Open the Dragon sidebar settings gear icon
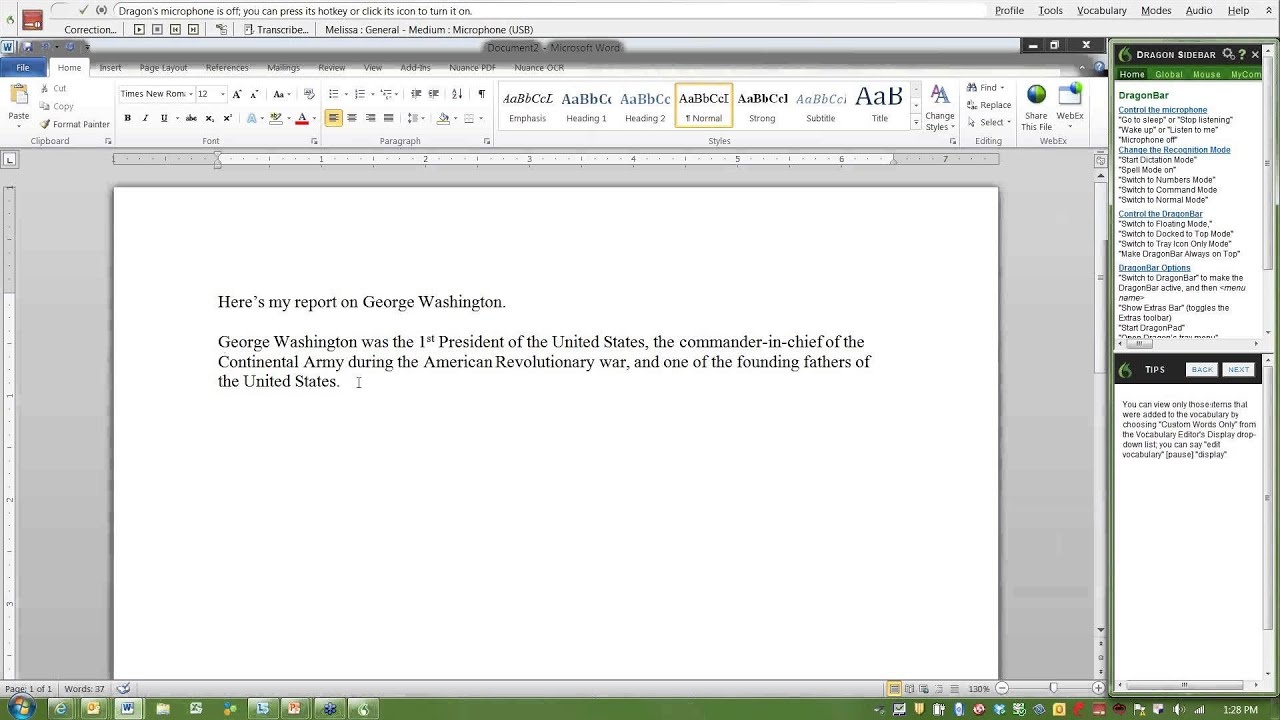This screenshot has width=1280, height=720. pyautogui.click(x=1228, y=54)
